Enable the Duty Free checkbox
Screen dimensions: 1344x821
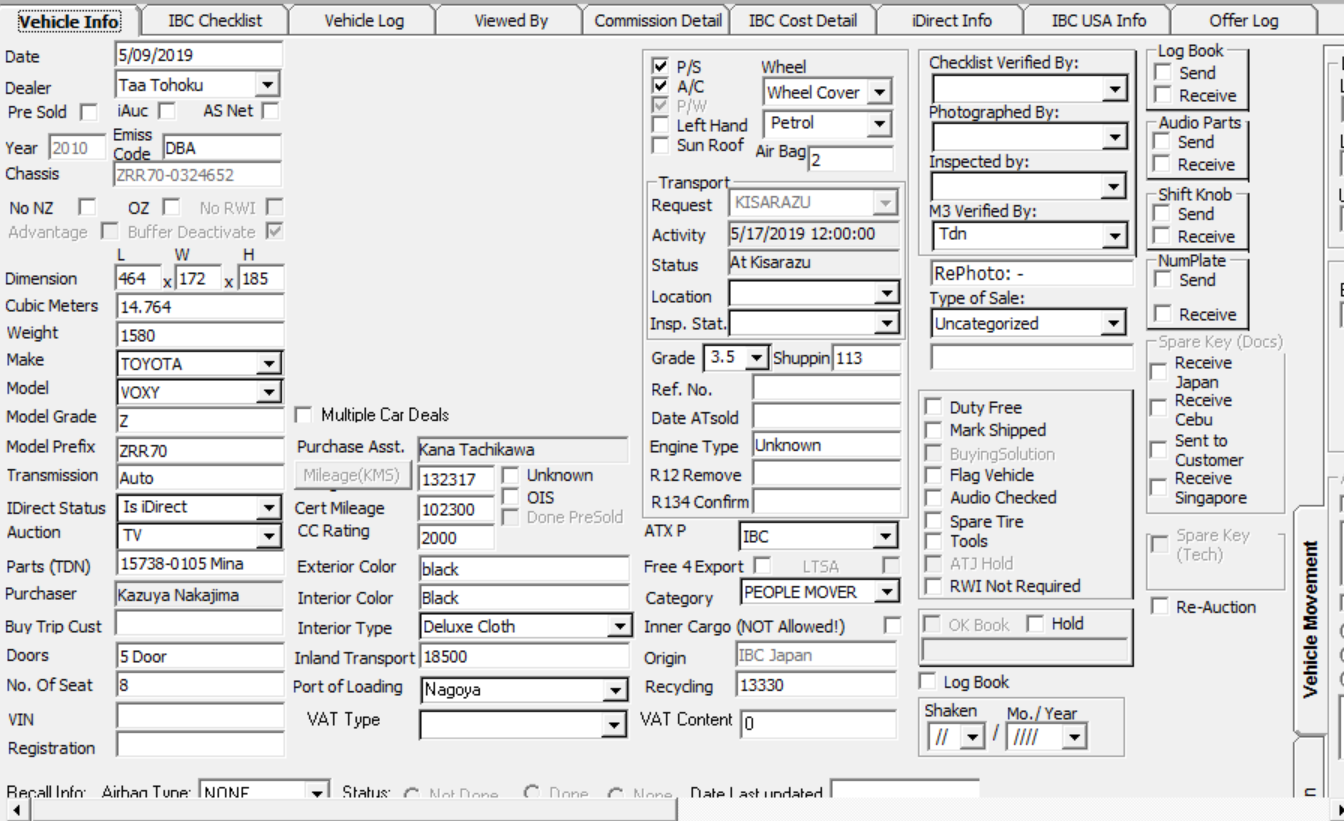933,407
